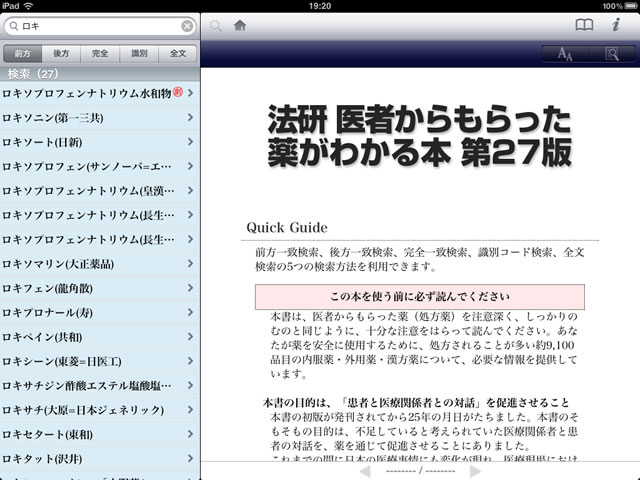
Task: Open the book icon in the toolbar
Action: 584,25
